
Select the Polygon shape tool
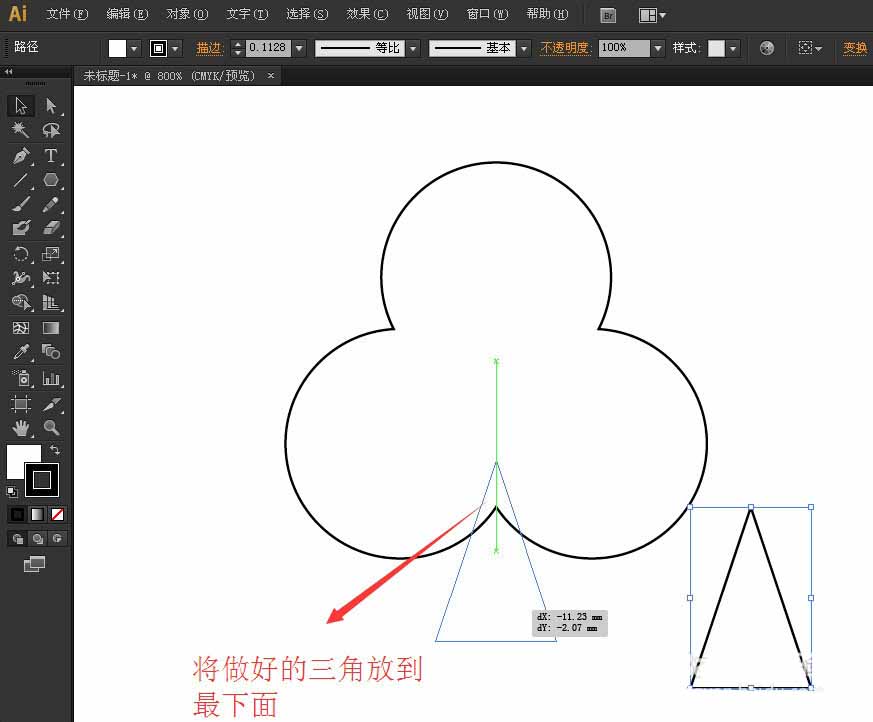pos(51,180)
